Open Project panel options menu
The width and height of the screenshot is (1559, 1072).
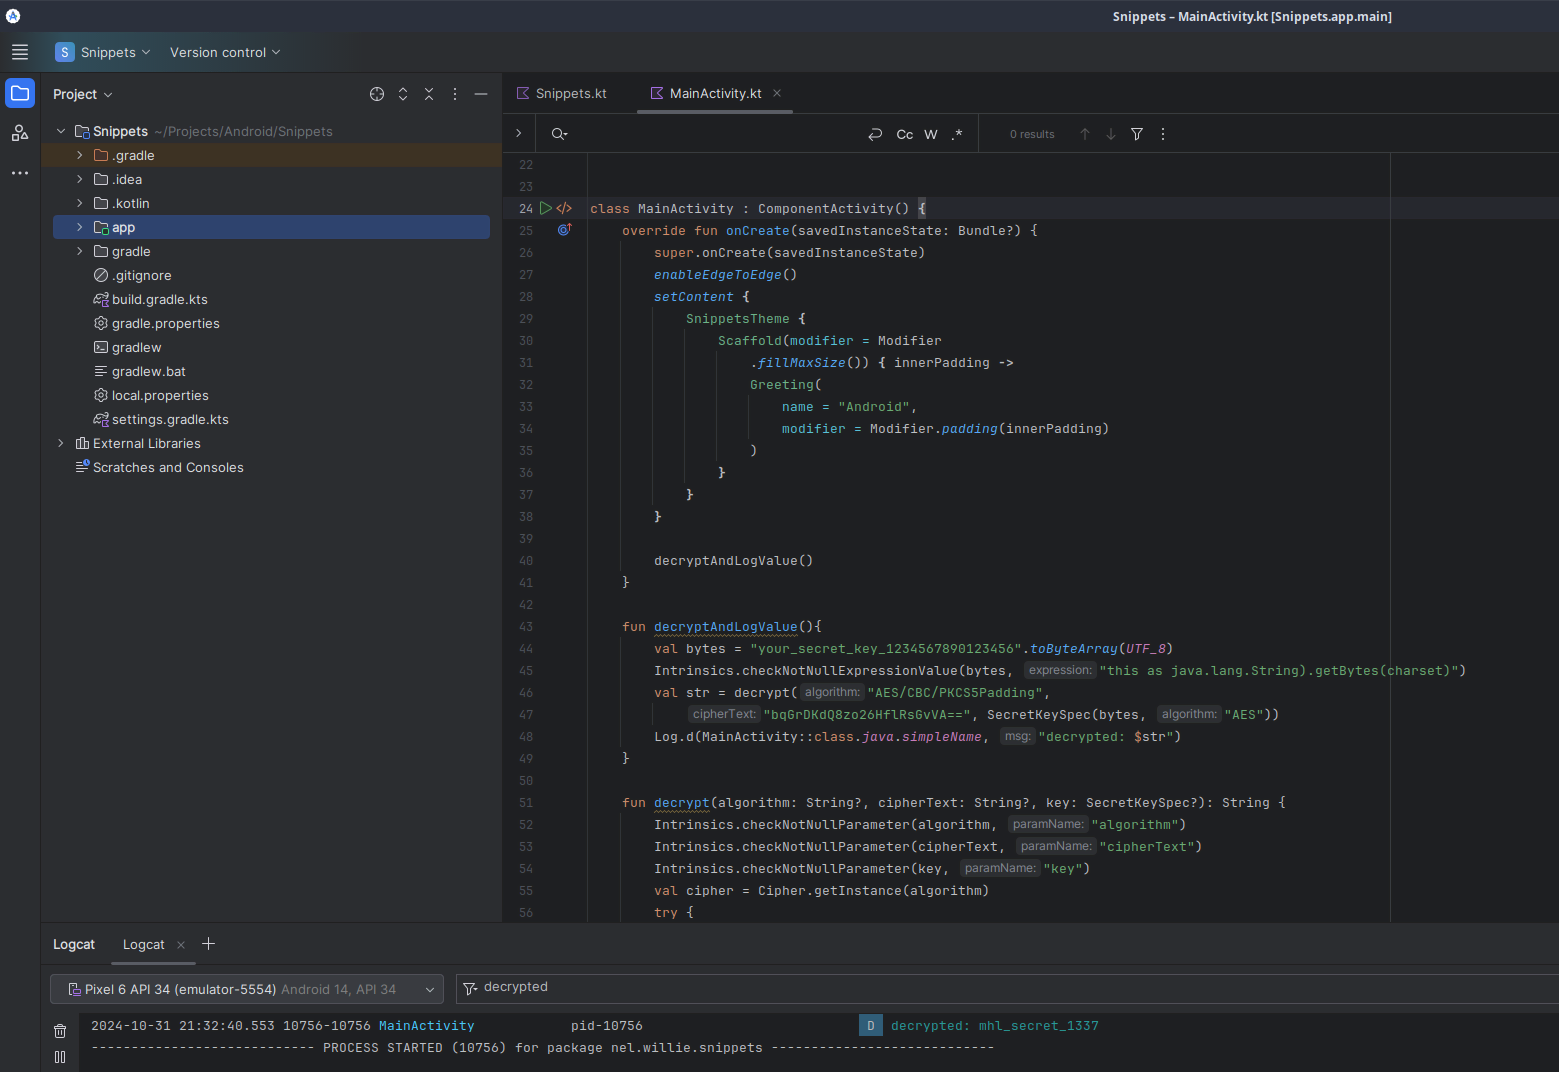click(x=455, y=94)
